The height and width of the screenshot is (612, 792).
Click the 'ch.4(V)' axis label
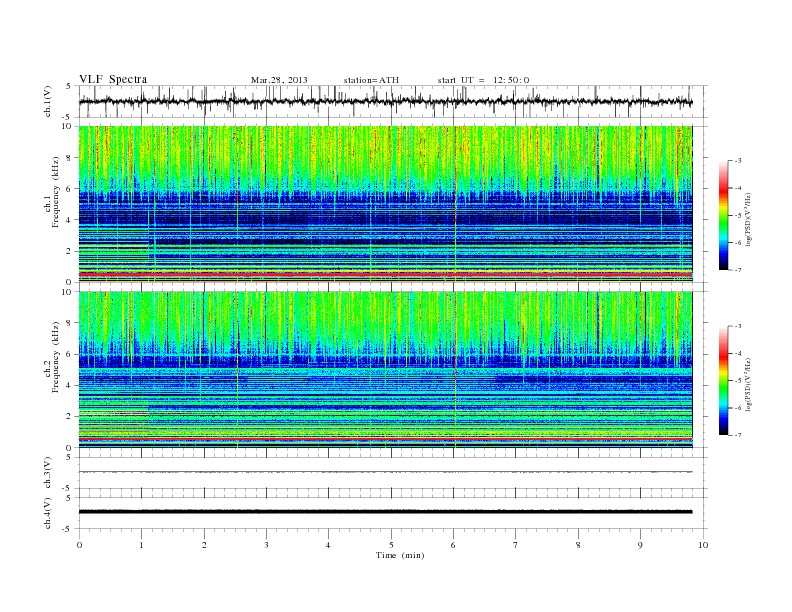tap(48, 513)
